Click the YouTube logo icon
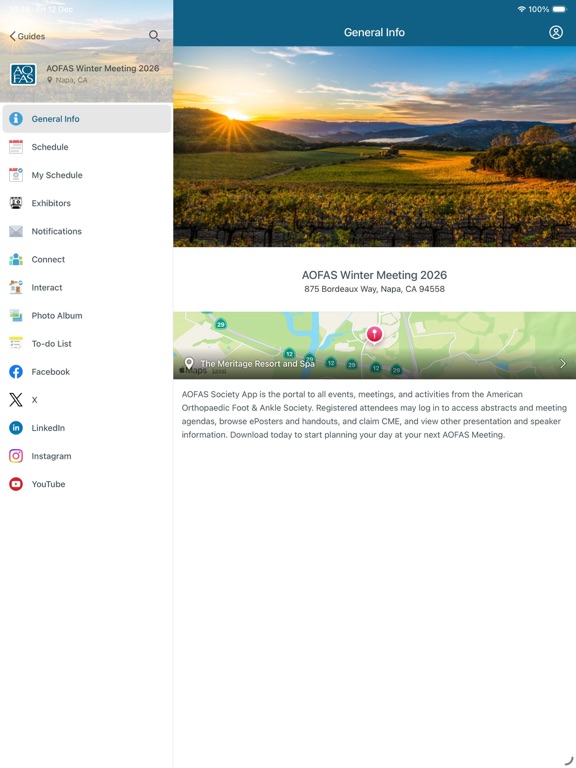The height and width of the screenshot is (768, 576). [x=16, y=484]
